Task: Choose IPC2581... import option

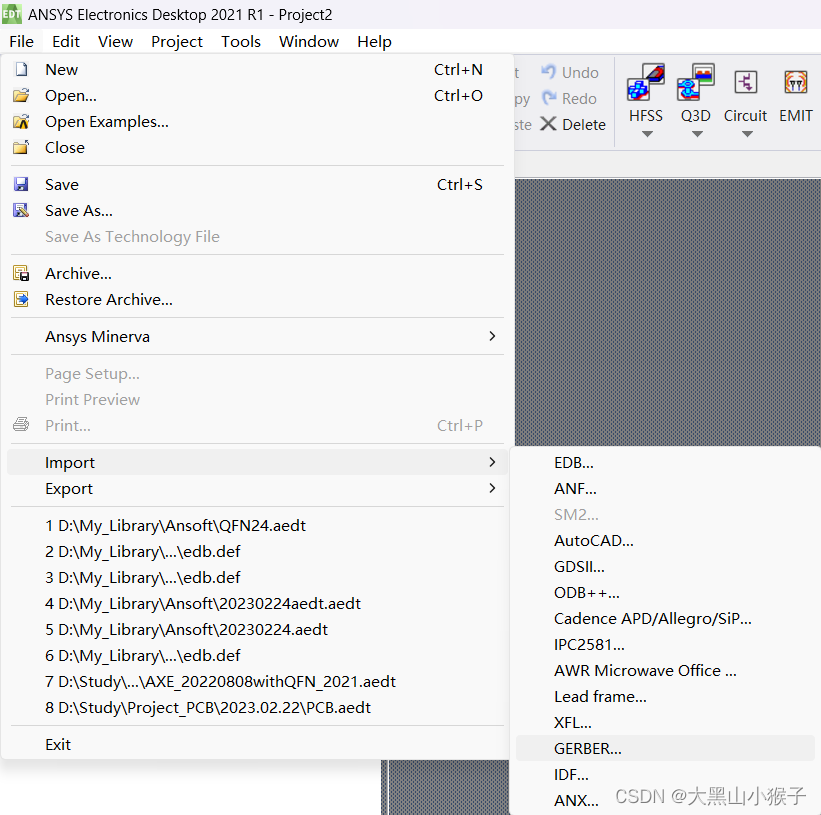Action: tap(665, 644)
